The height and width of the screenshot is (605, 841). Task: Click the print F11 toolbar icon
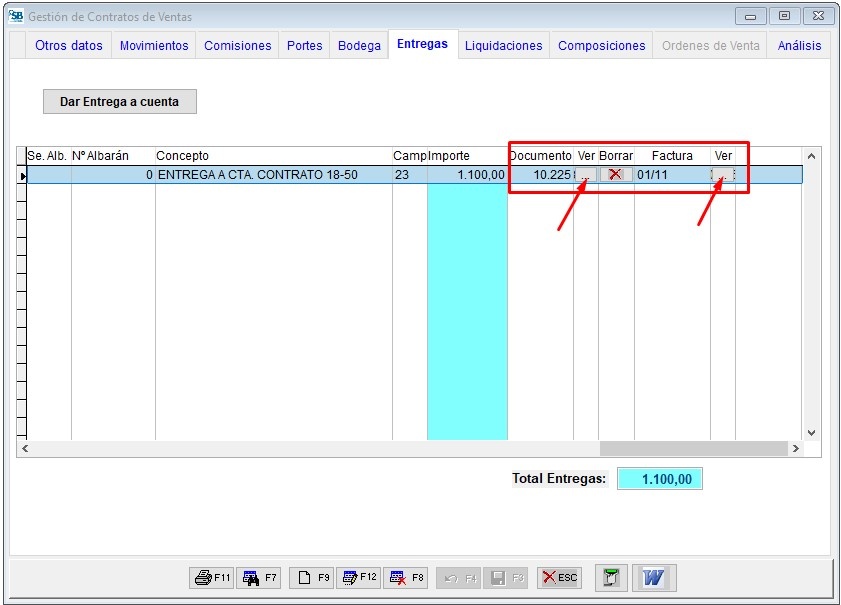[212, 578]
